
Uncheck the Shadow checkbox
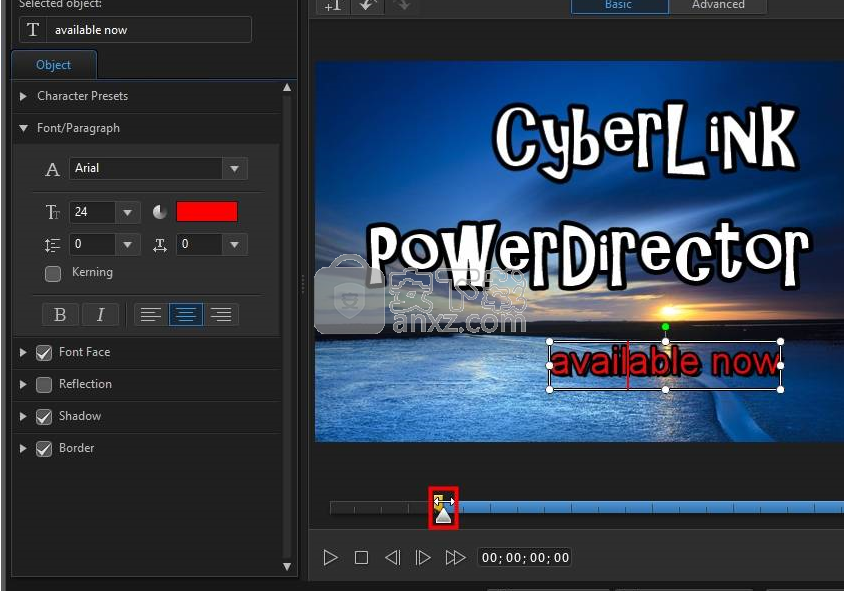click(x=44, y=417)
